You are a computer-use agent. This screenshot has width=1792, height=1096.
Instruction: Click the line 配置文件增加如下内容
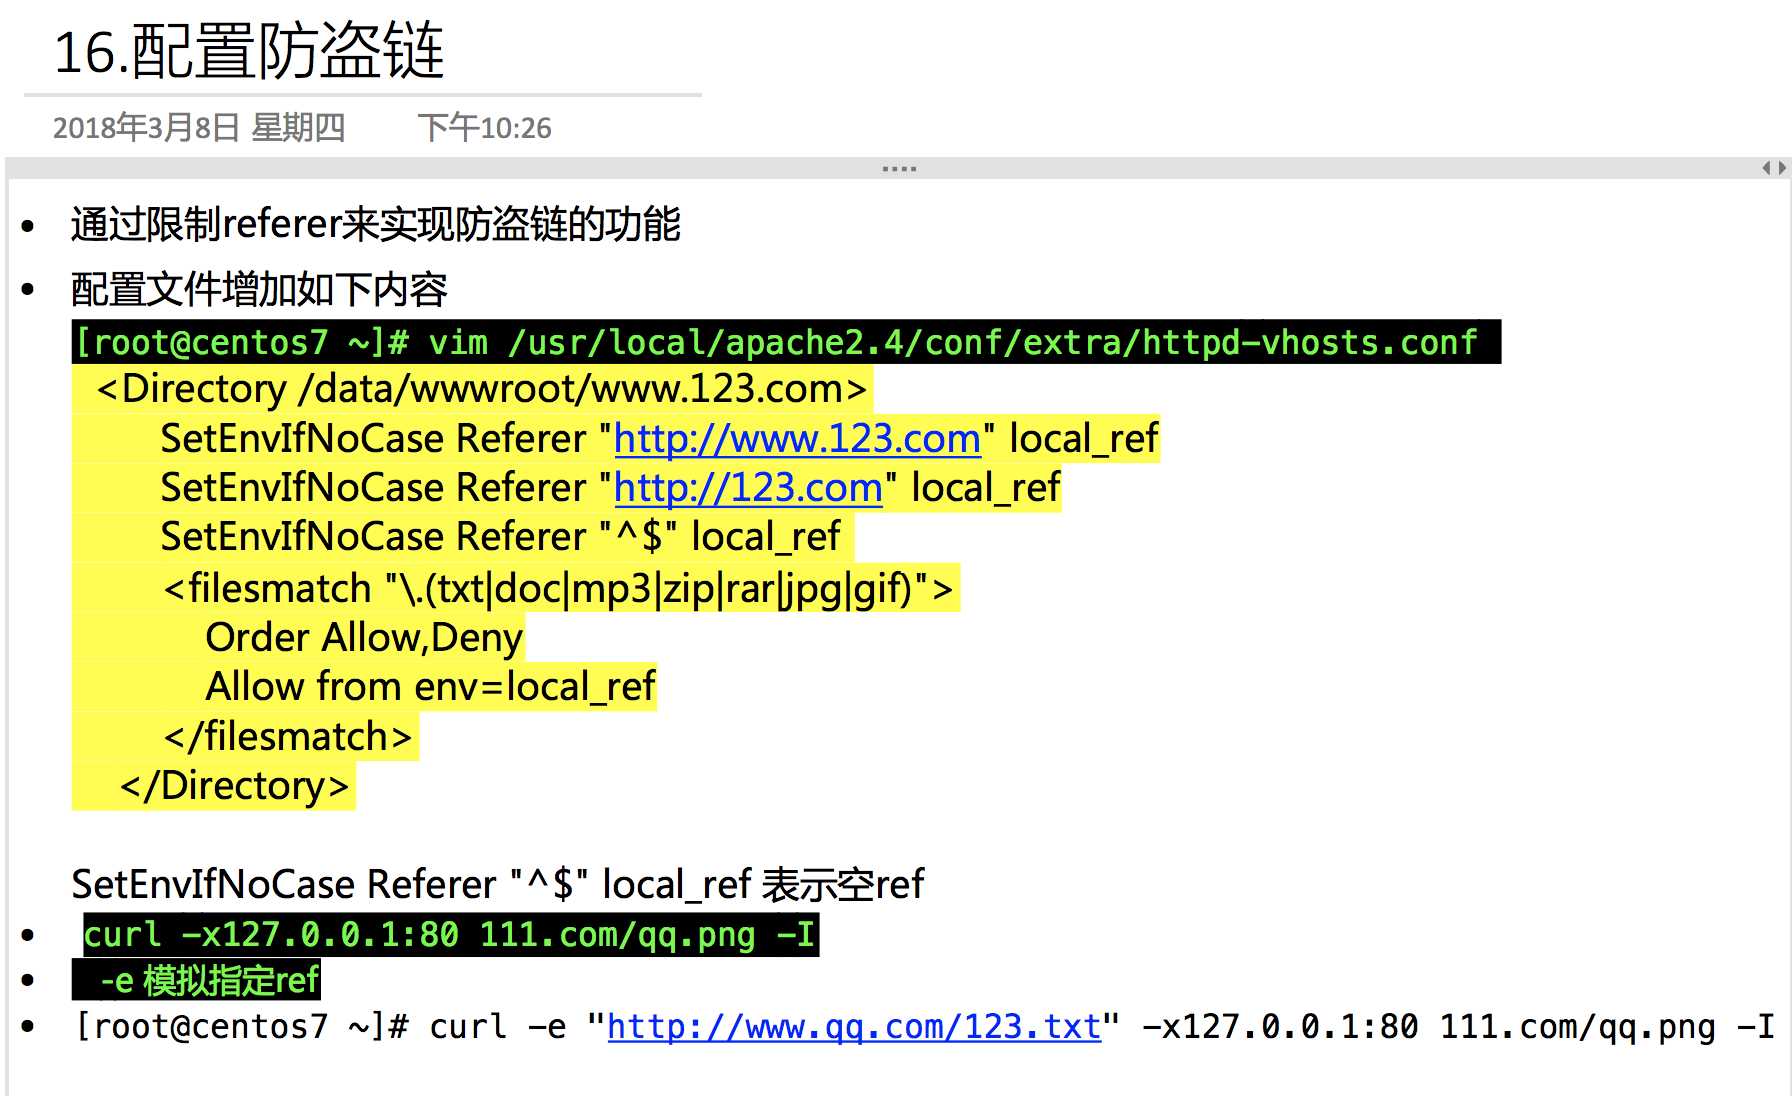click(259, 290)
